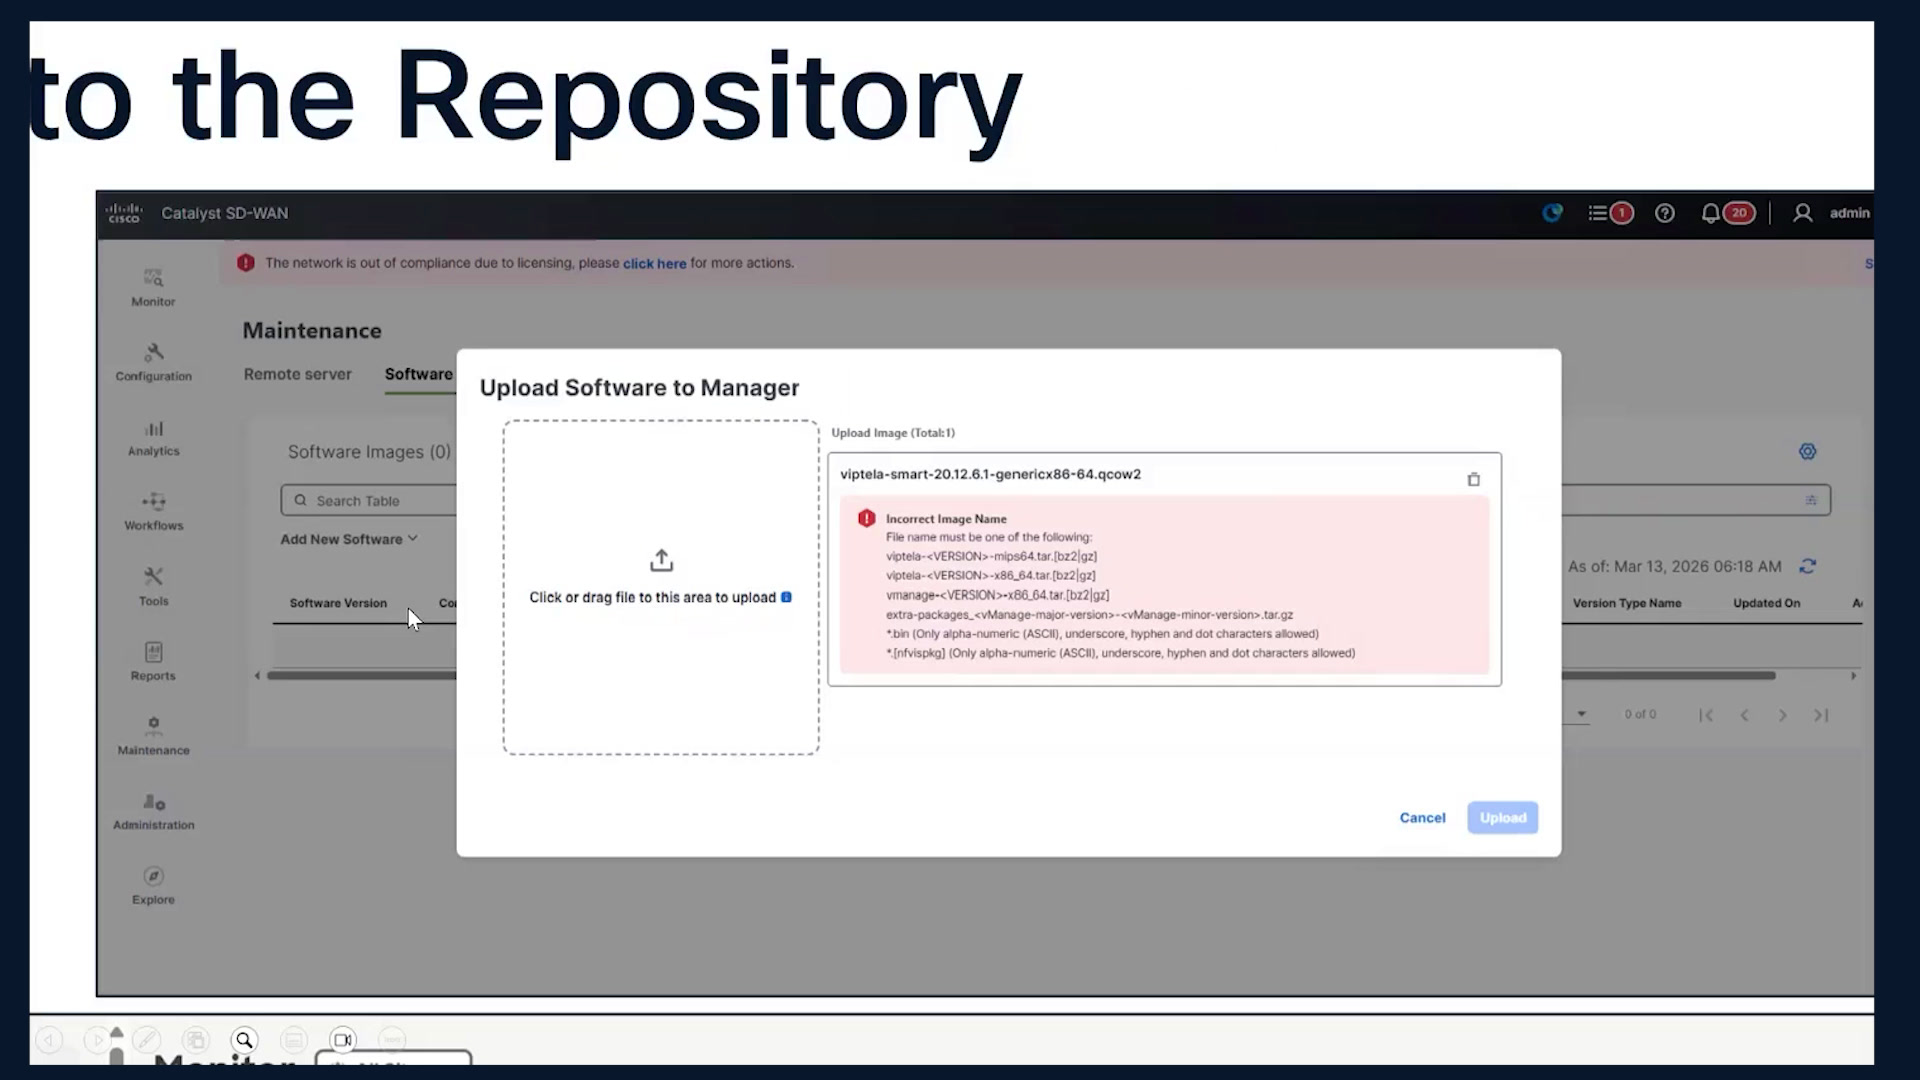This screenshot has height=1080, width=1920.
Task: Refresh the software images table
Action: click(1807, 566)
